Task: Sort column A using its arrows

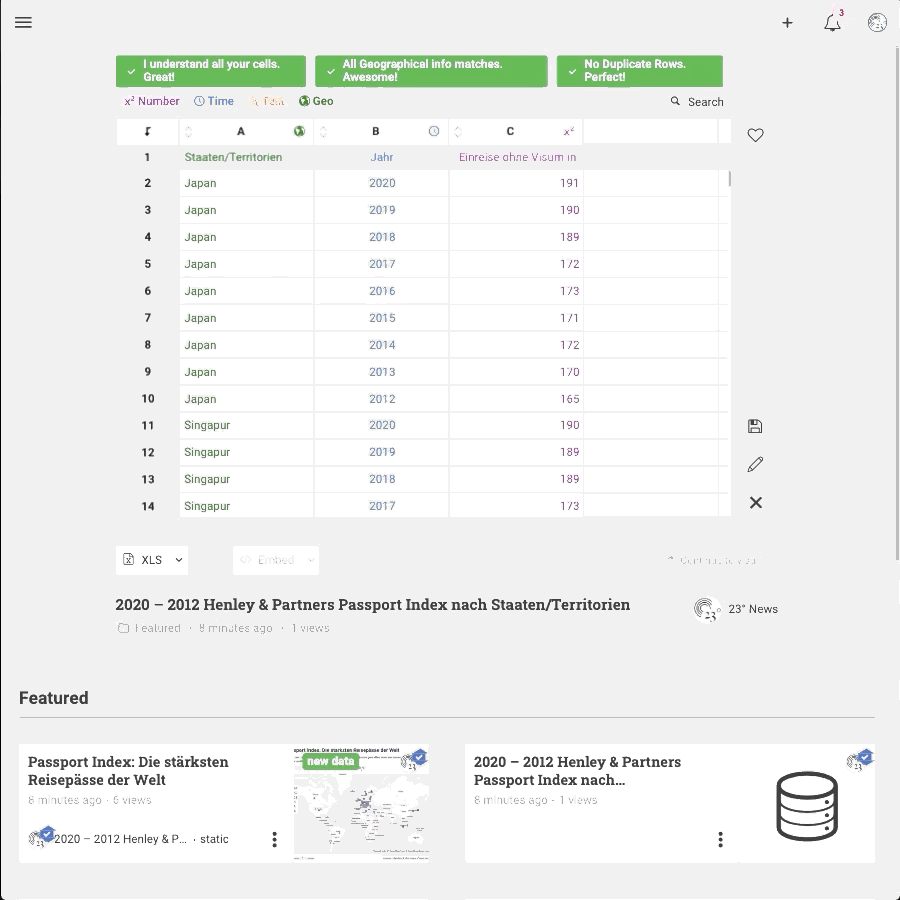Action: (188, 131)
